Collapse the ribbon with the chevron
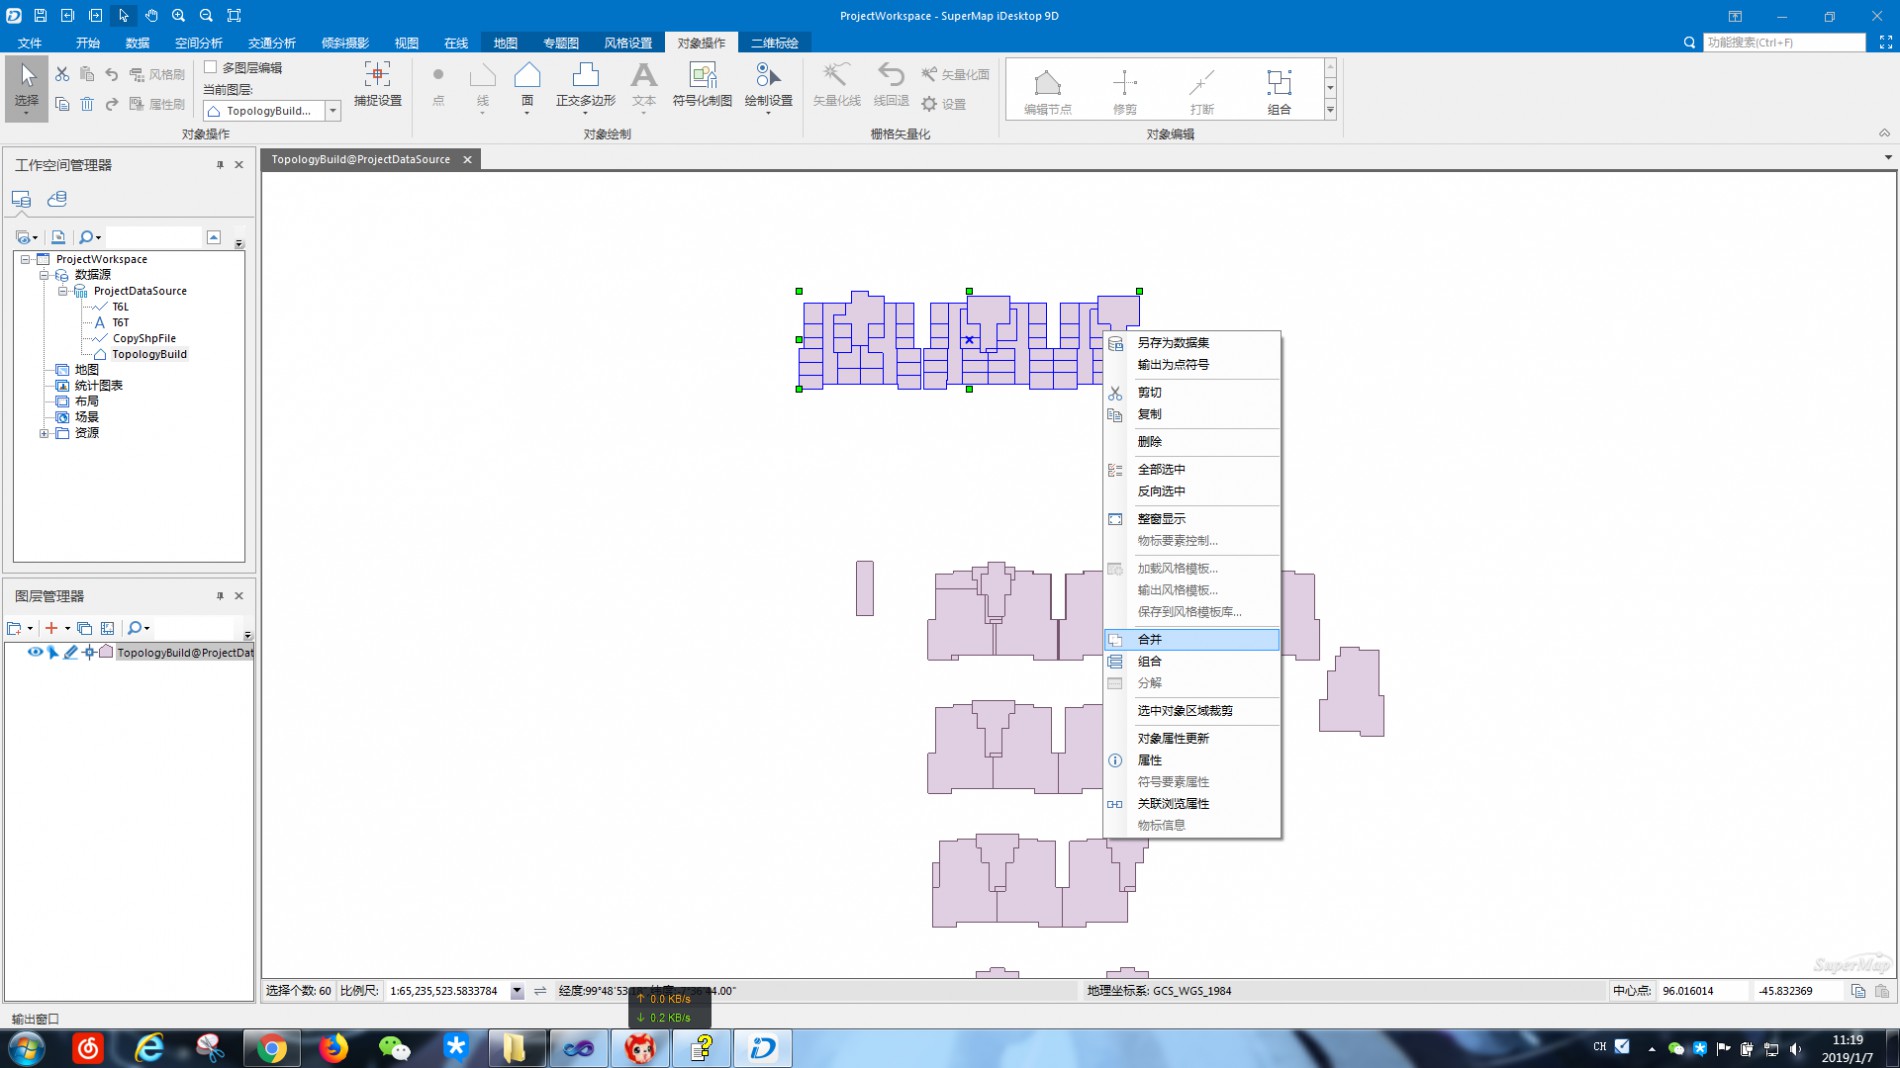Image resolution: width=1900 pixels, height=1068 pixels. [x=1884, y=133]
